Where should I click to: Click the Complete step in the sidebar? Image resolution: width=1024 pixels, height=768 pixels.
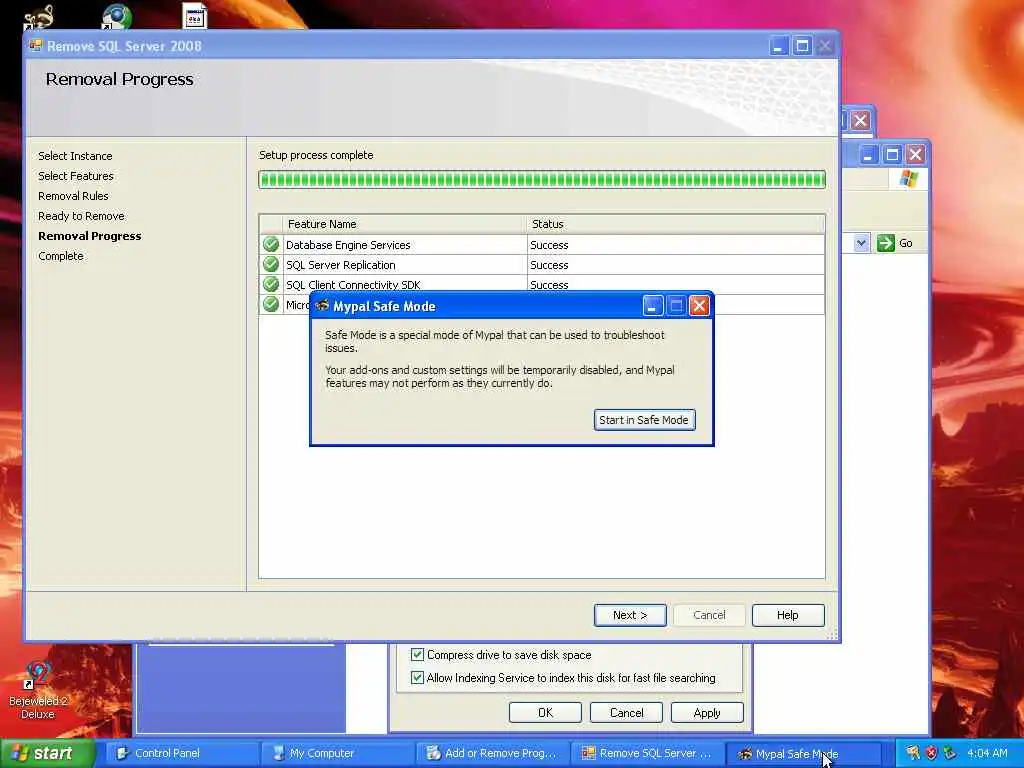coord(61,256)
